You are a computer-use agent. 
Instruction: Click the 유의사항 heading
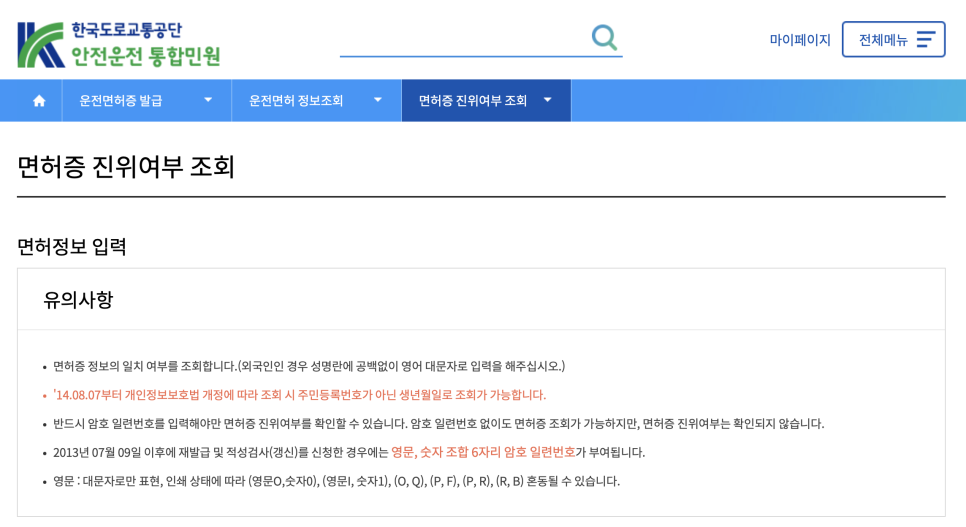(78, 300)
